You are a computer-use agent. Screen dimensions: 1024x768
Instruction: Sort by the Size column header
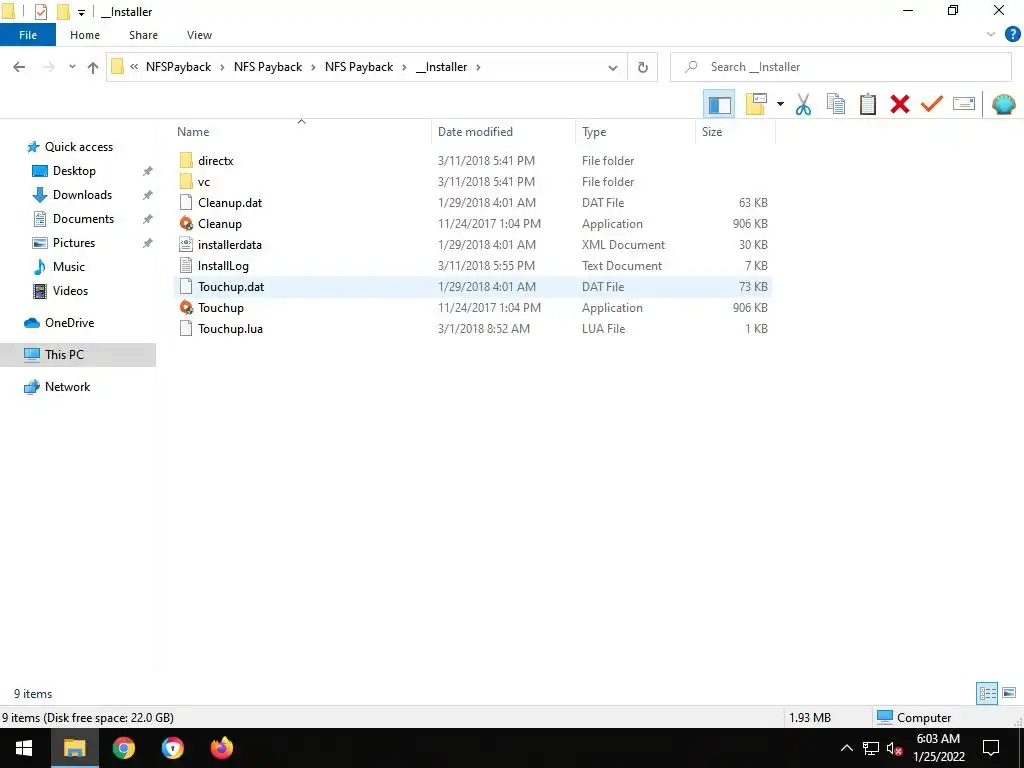coord(712,132)
